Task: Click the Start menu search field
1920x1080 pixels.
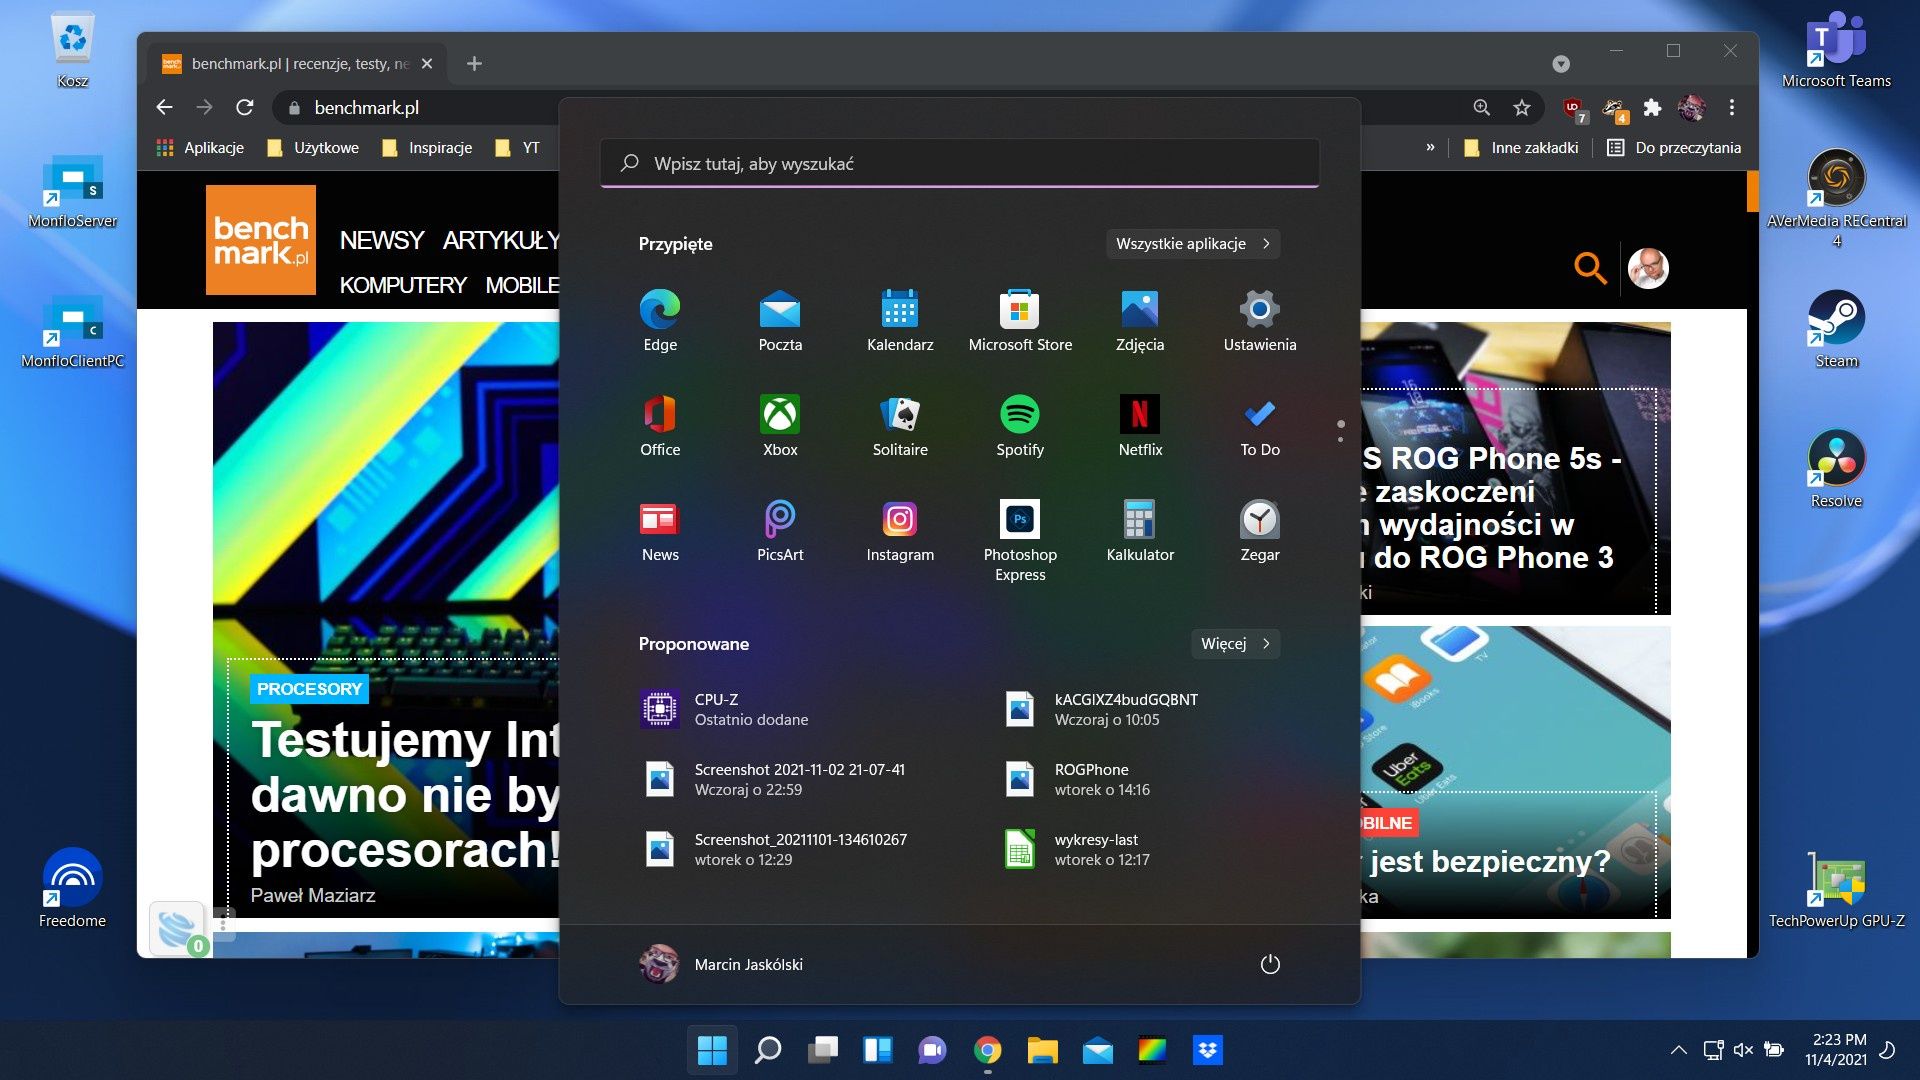Action: [x=960, y=163]
